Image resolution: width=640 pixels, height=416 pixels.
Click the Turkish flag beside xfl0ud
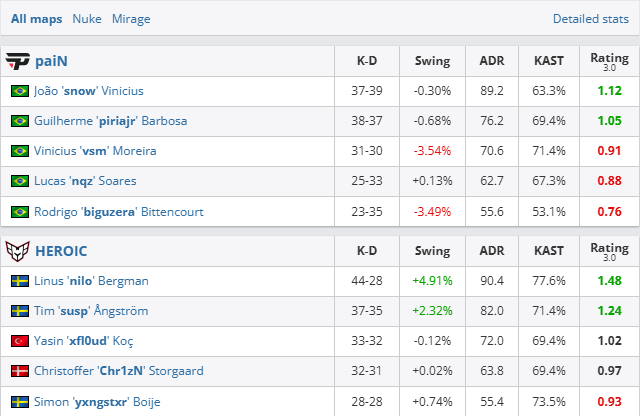click(19, 341)
